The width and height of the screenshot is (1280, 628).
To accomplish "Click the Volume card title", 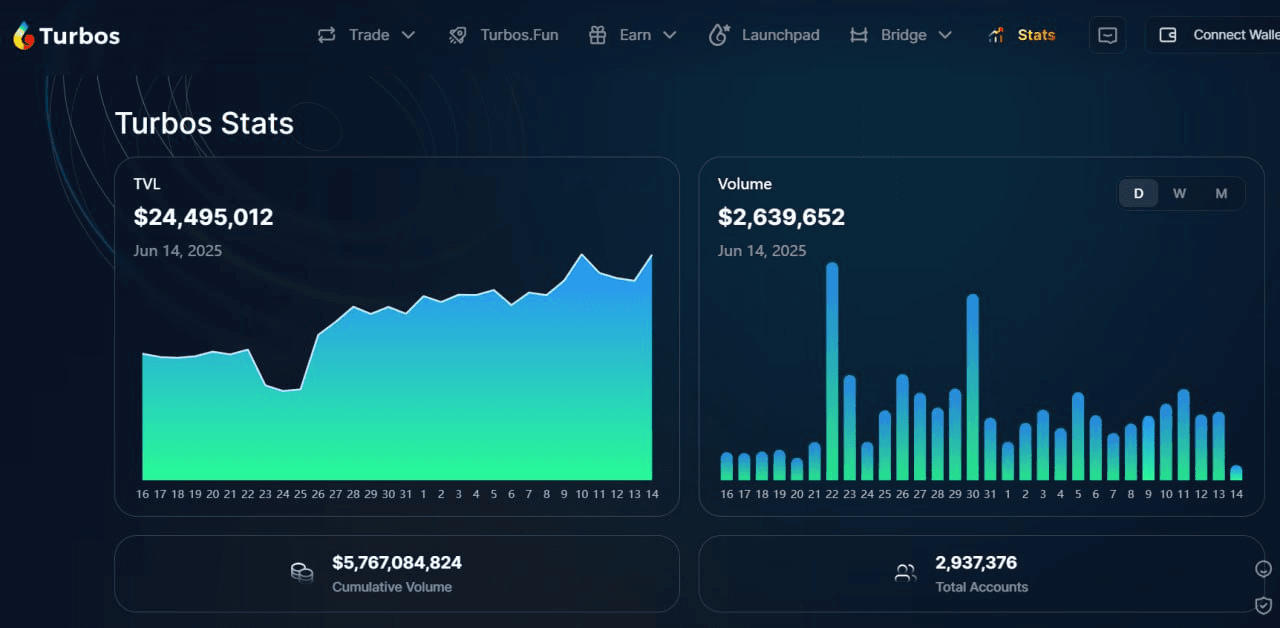I will coord(745,184).
